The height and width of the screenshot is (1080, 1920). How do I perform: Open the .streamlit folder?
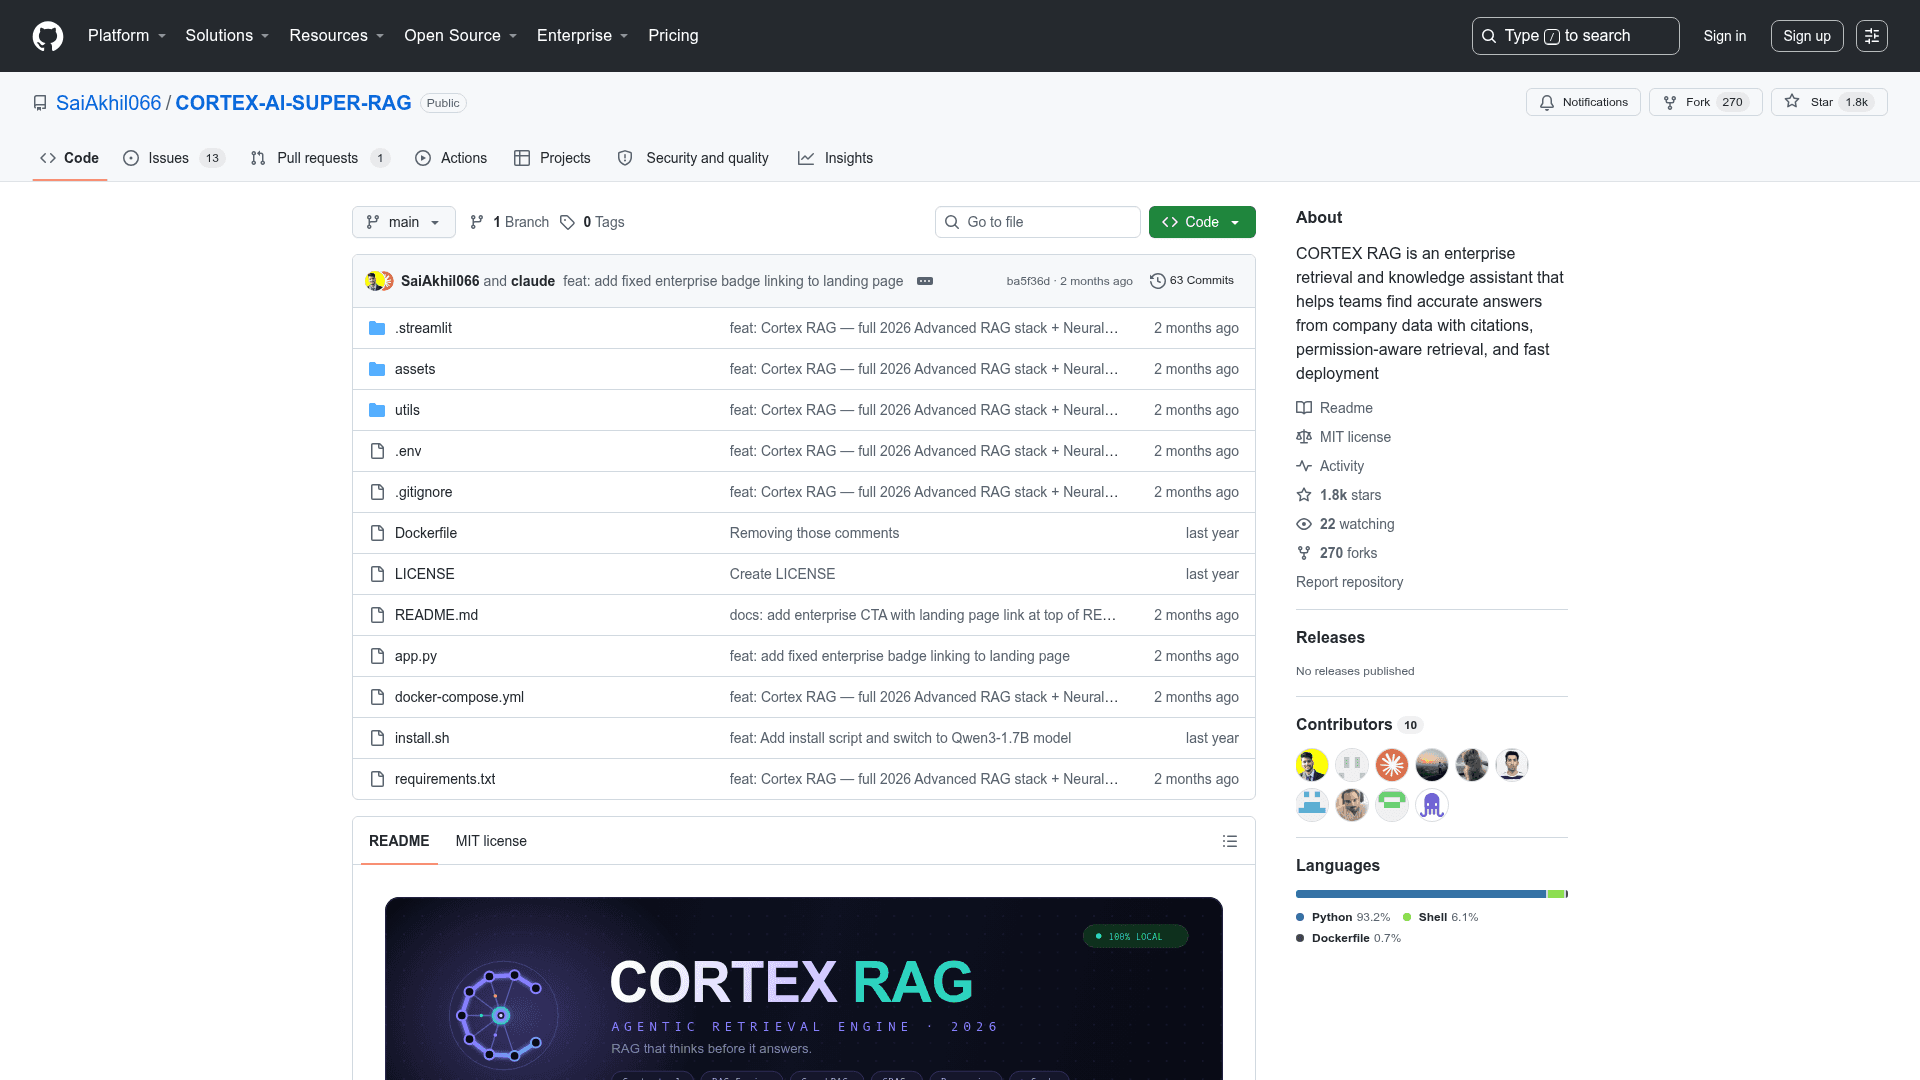423,328
